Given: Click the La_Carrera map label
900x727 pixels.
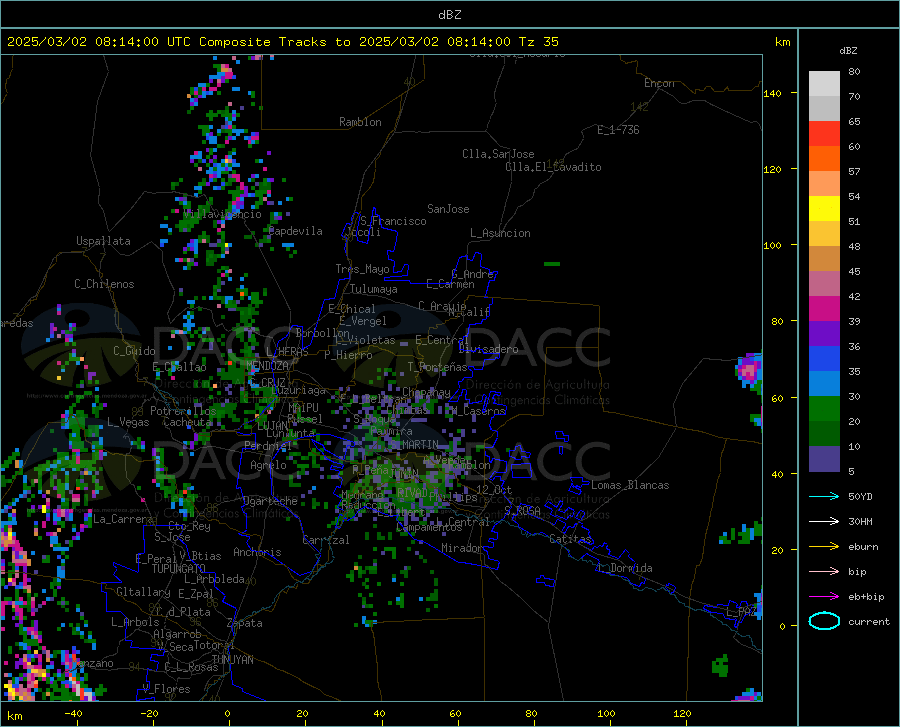Looking at the screenshot, I should tap(123, 519).
